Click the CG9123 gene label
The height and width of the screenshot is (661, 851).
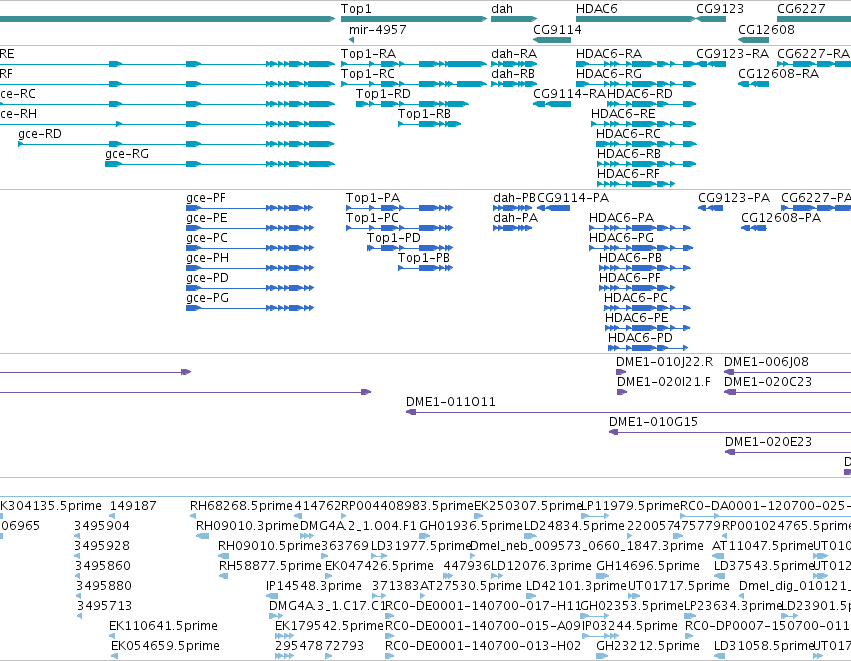coord(720,9)
